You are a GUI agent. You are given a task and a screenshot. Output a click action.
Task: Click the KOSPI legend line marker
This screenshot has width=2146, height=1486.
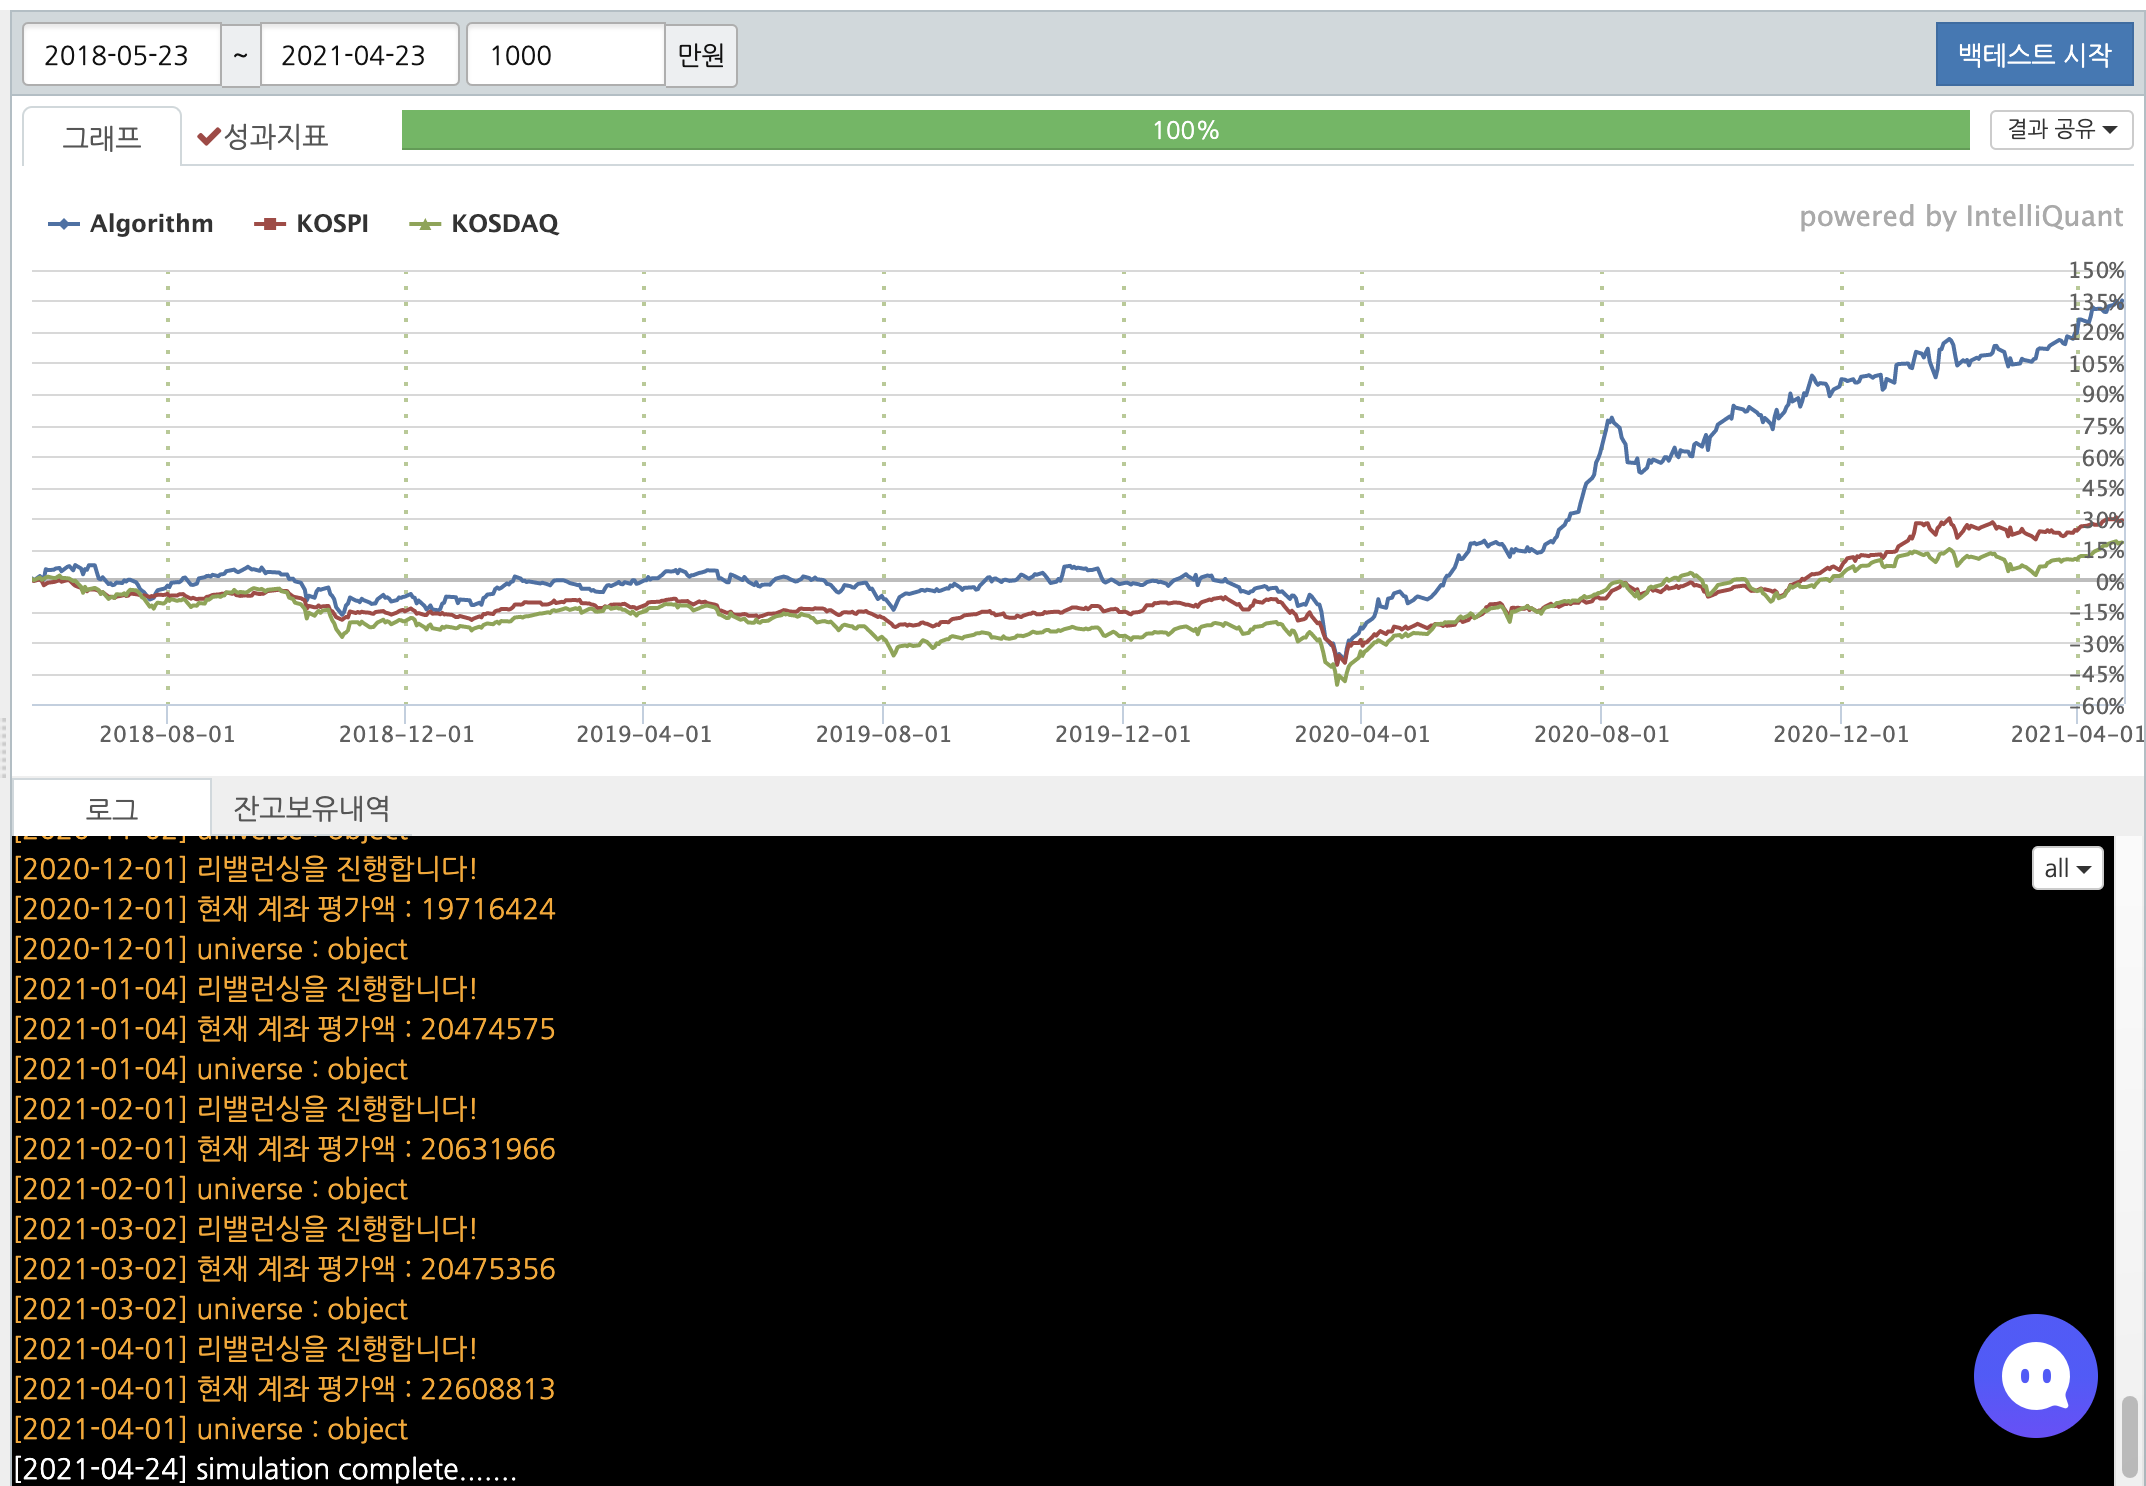pos(270,224)
